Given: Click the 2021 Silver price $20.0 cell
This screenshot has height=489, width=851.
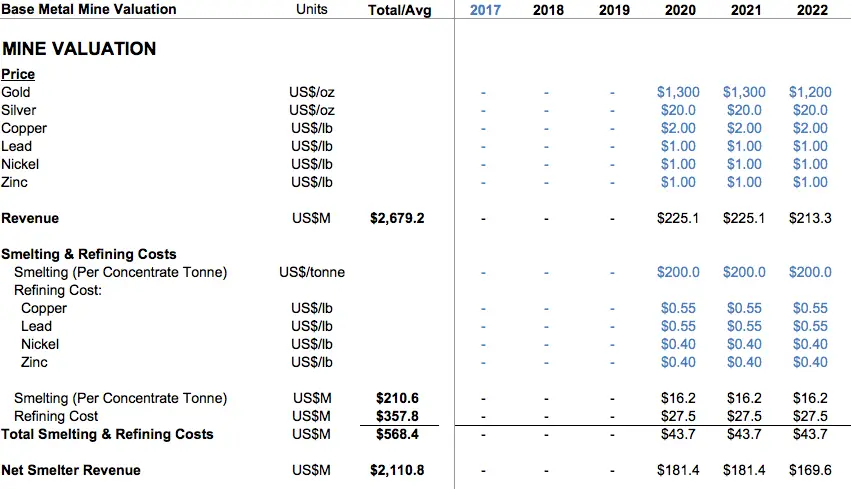Looking at the screenshot, I should click(744, 110).
